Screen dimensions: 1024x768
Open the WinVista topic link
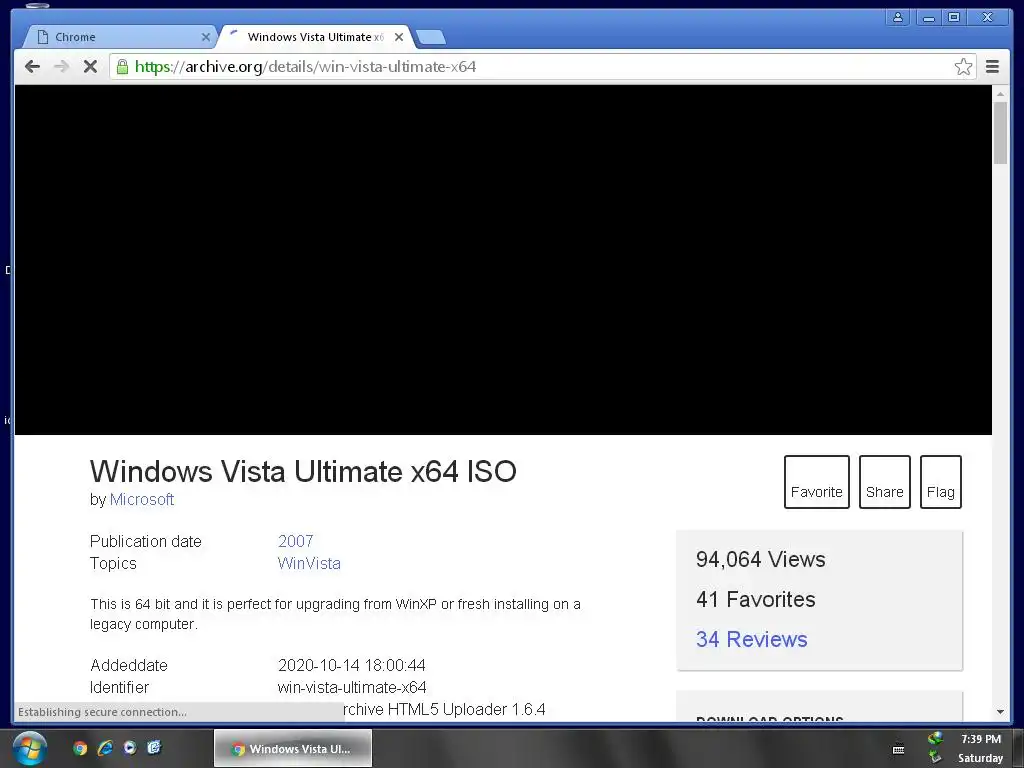(309, 564)
